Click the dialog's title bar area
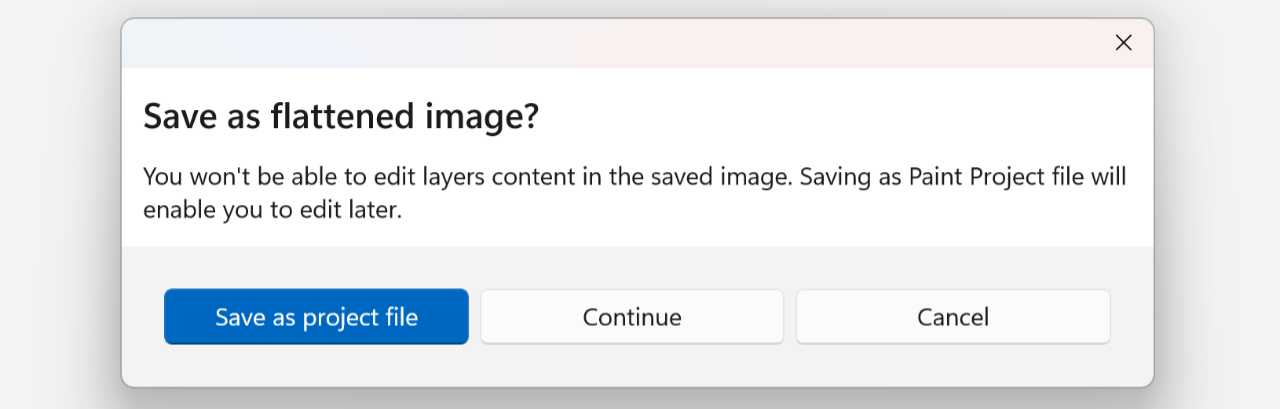1280x409 pixels. click(600, 42)
